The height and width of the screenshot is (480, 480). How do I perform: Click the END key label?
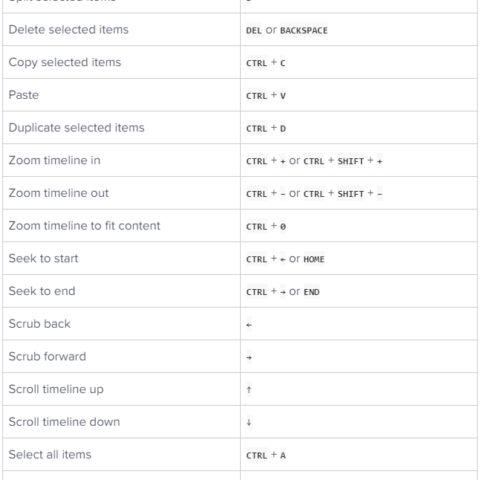[311, 292]
